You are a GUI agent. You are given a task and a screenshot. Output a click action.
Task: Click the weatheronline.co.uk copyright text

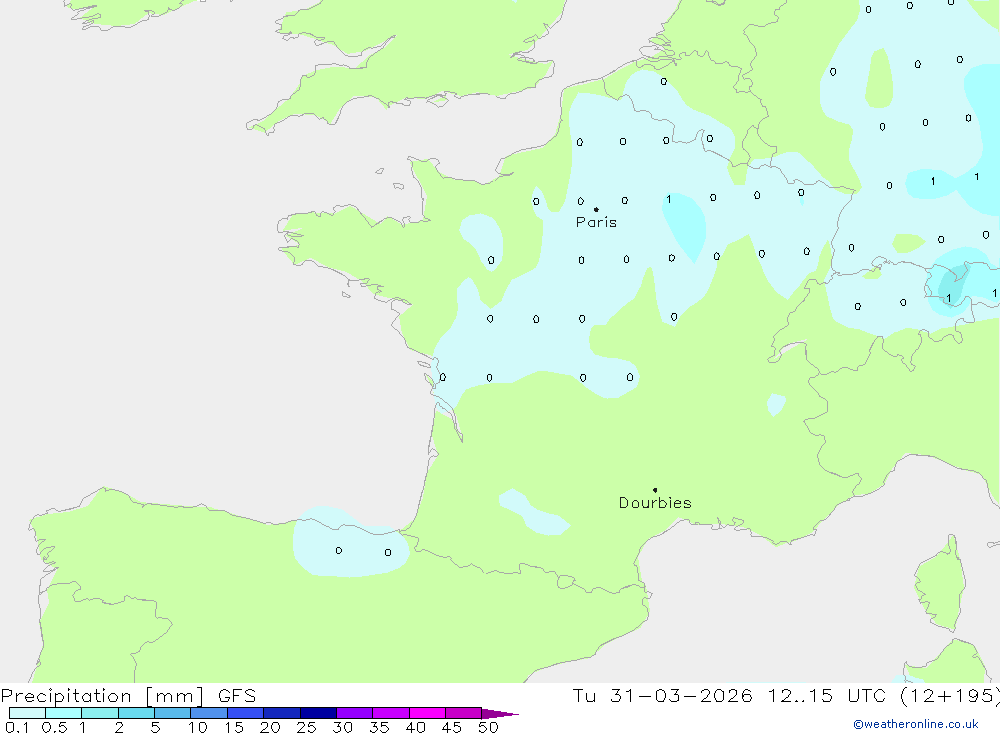point(916,724)
